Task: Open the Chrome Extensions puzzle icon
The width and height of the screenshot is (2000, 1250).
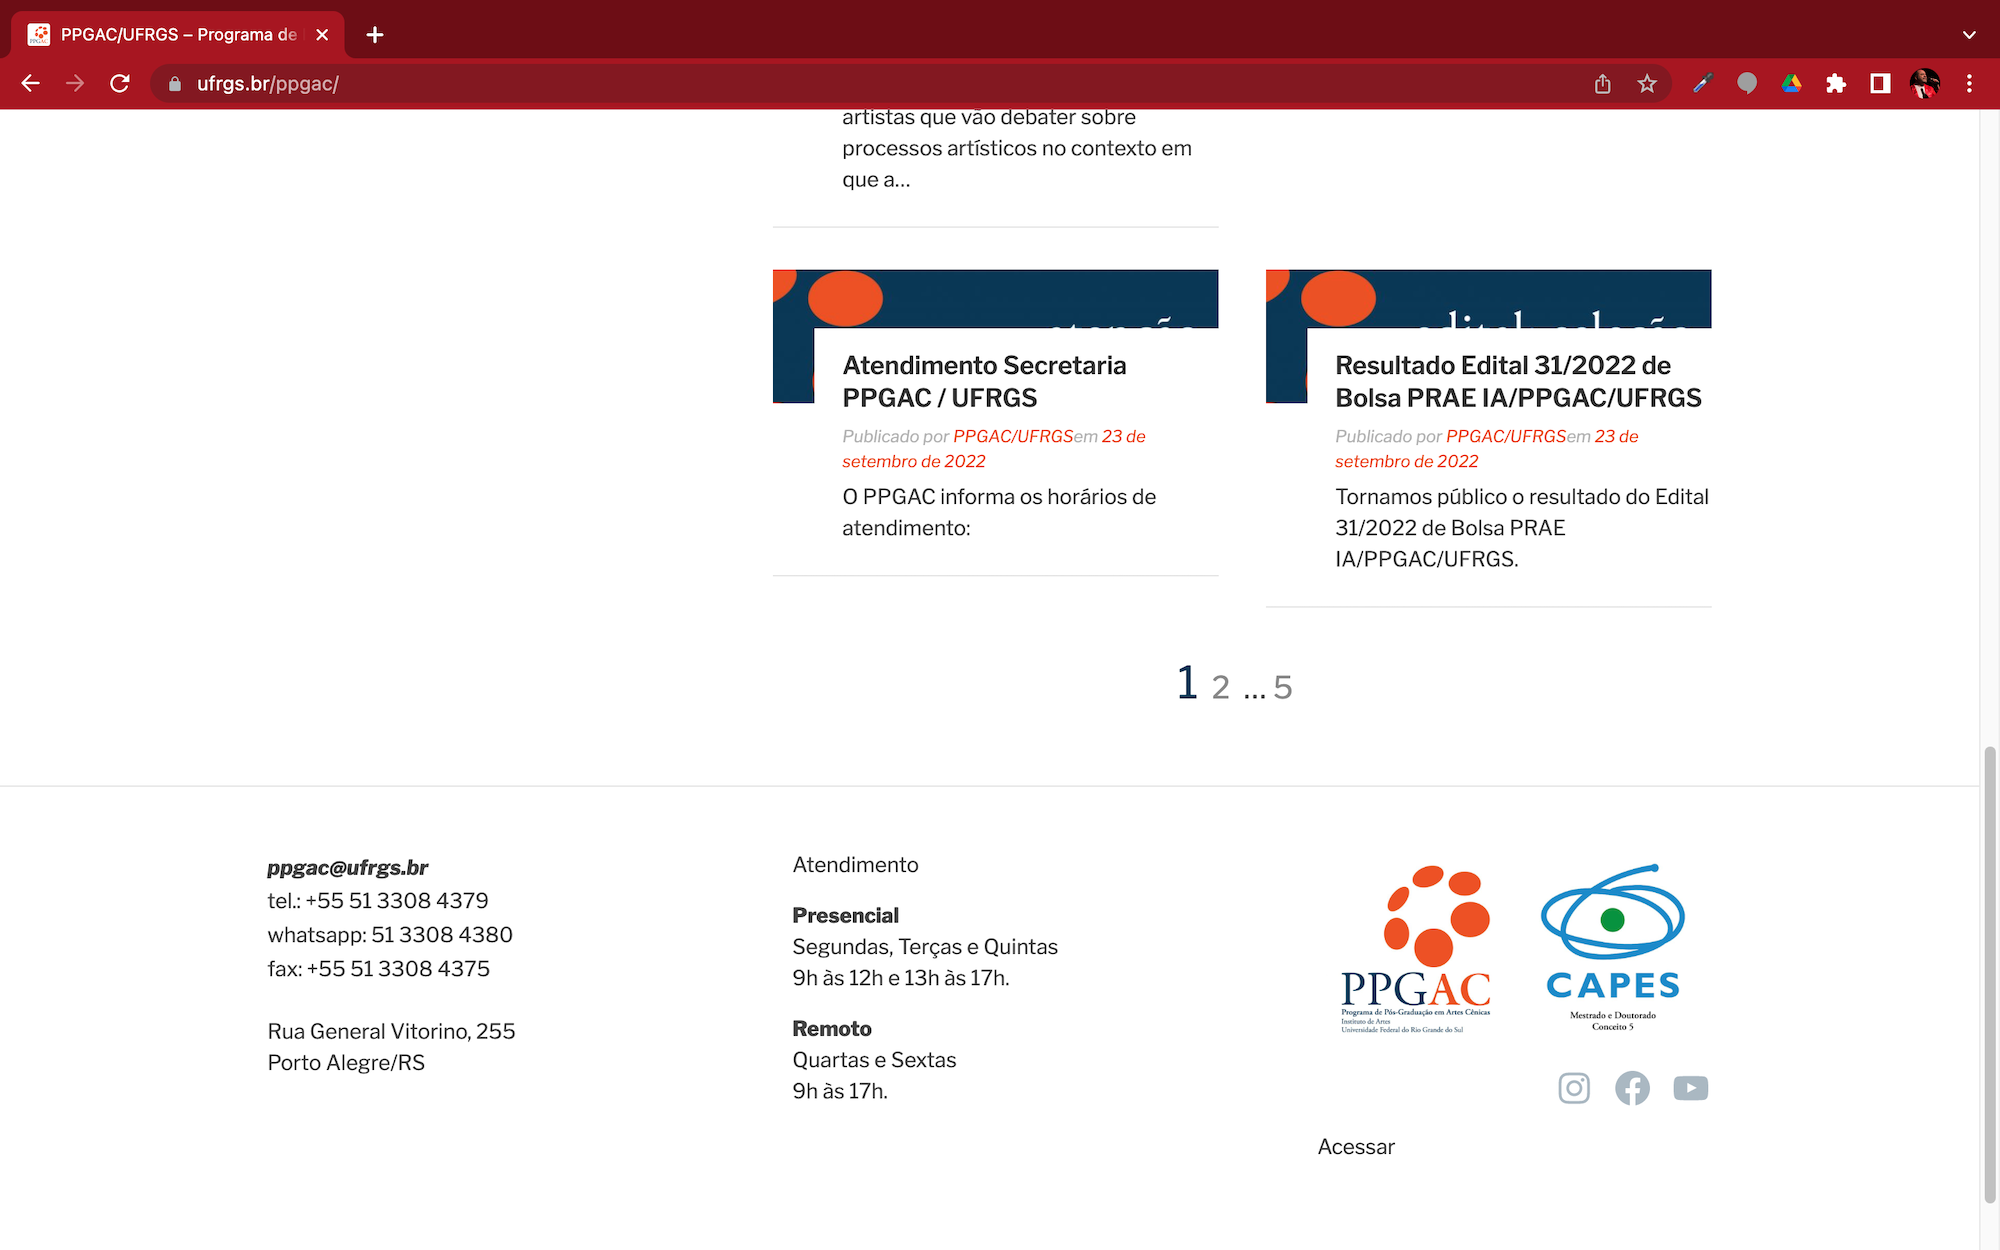Action: point(1835,84)
